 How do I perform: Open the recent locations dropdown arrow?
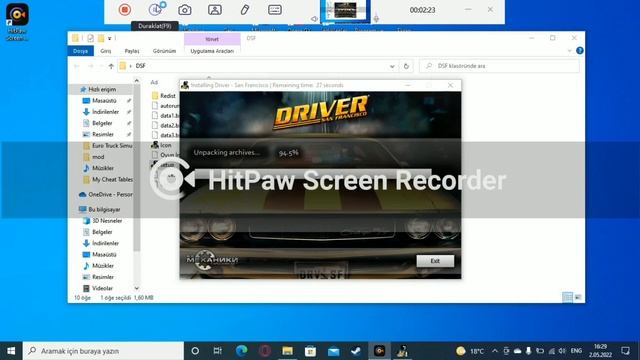[101, 66]
